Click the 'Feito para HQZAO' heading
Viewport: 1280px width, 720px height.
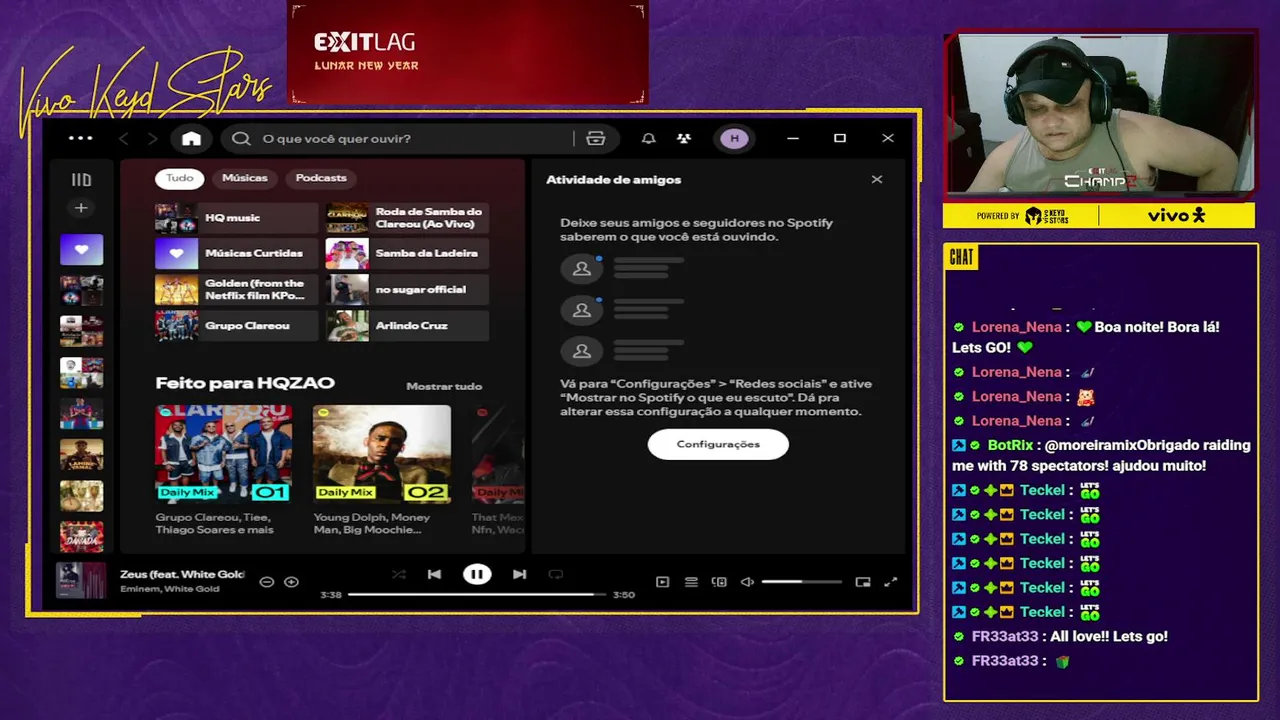pyautogui.click(x=245, y=383)
